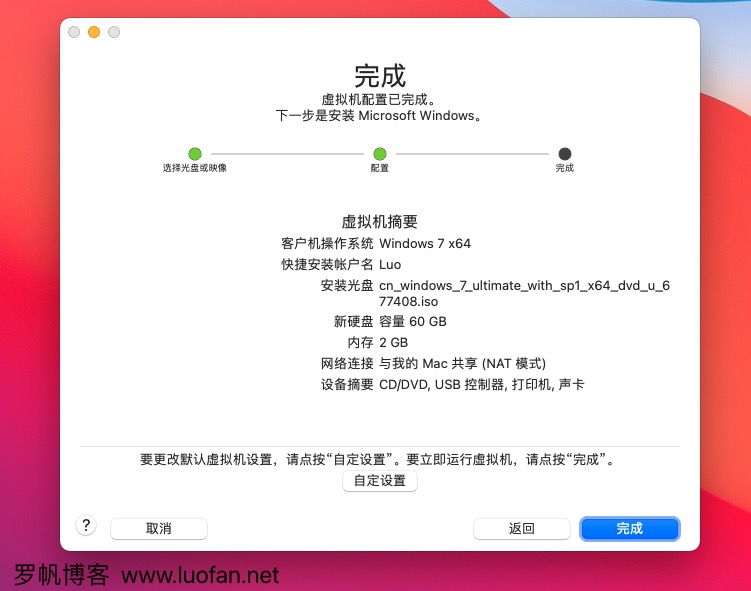Click the 安装光盘 label
Viewport: 751px width, 591px height.
[x=347, y=286]
